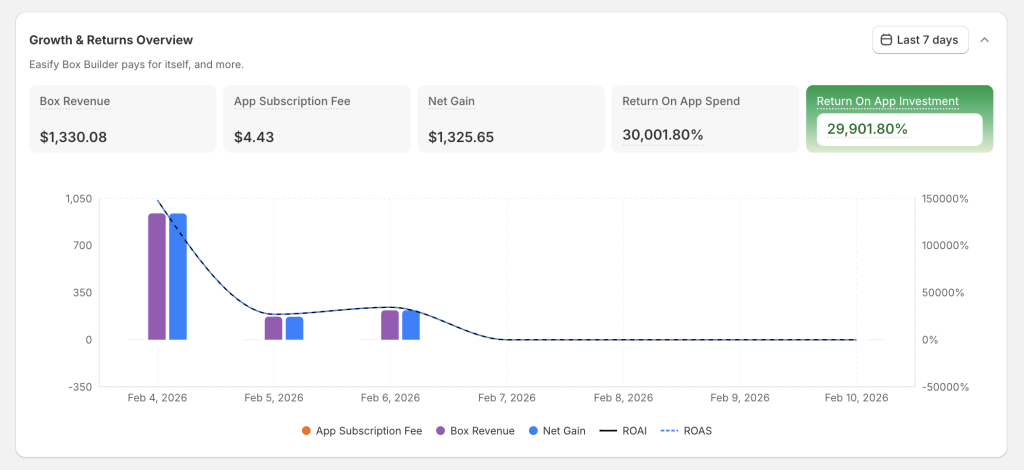The height and width of the screenshot is (470, 1024).
Task: Open the Last 7 days date range dropdown
Action: (x=920, y=40)
